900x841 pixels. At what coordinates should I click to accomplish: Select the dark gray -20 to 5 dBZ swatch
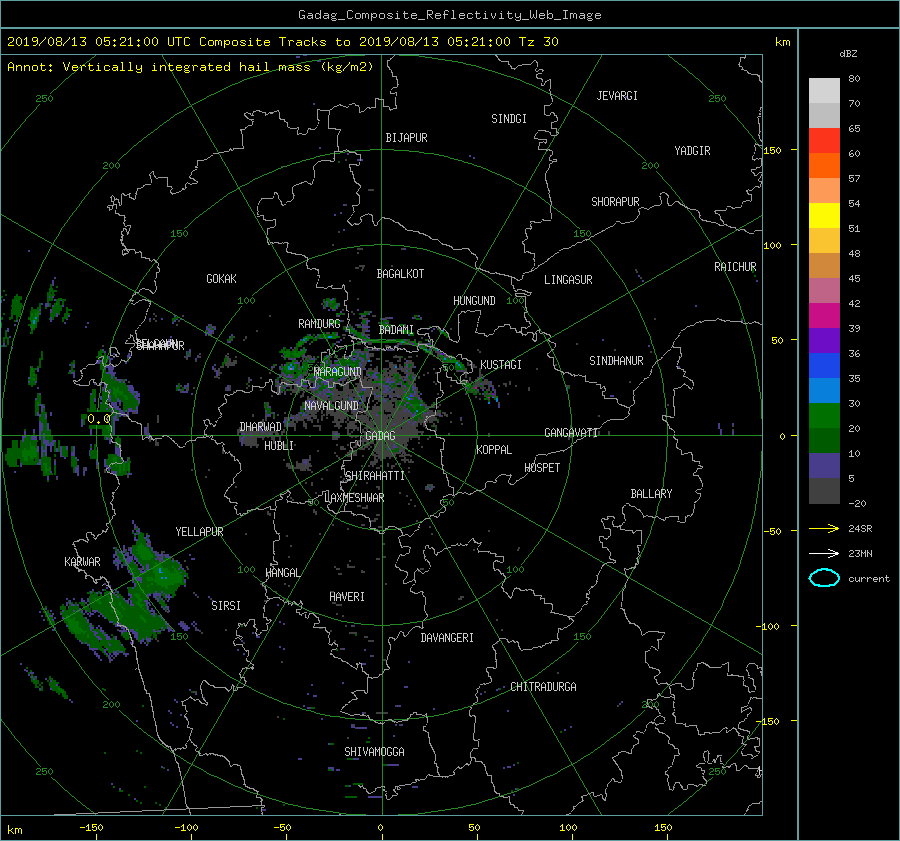(x=824, y=491)
